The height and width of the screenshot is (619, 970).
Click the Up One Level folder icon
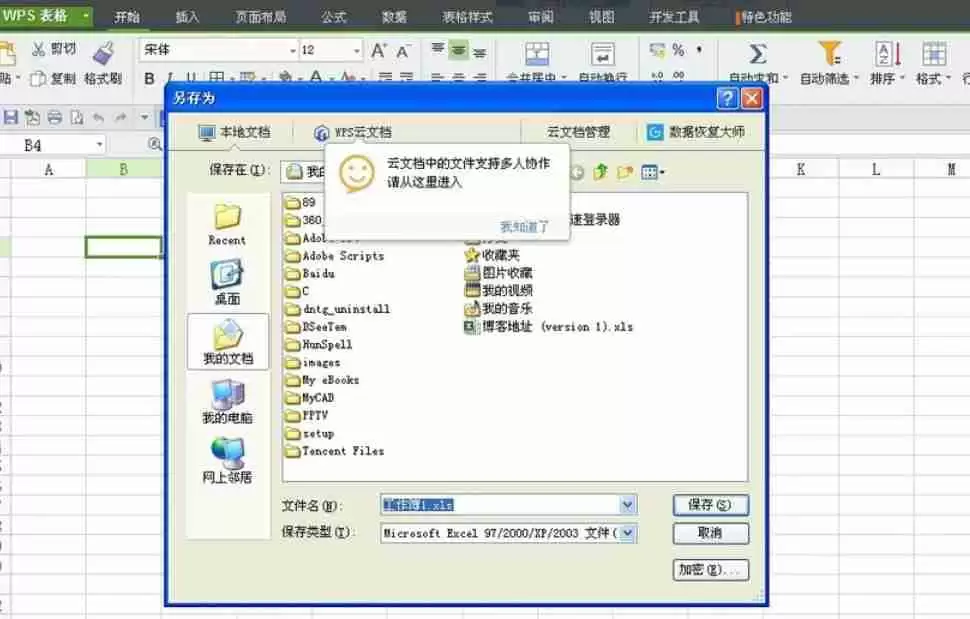coord(598,171)
